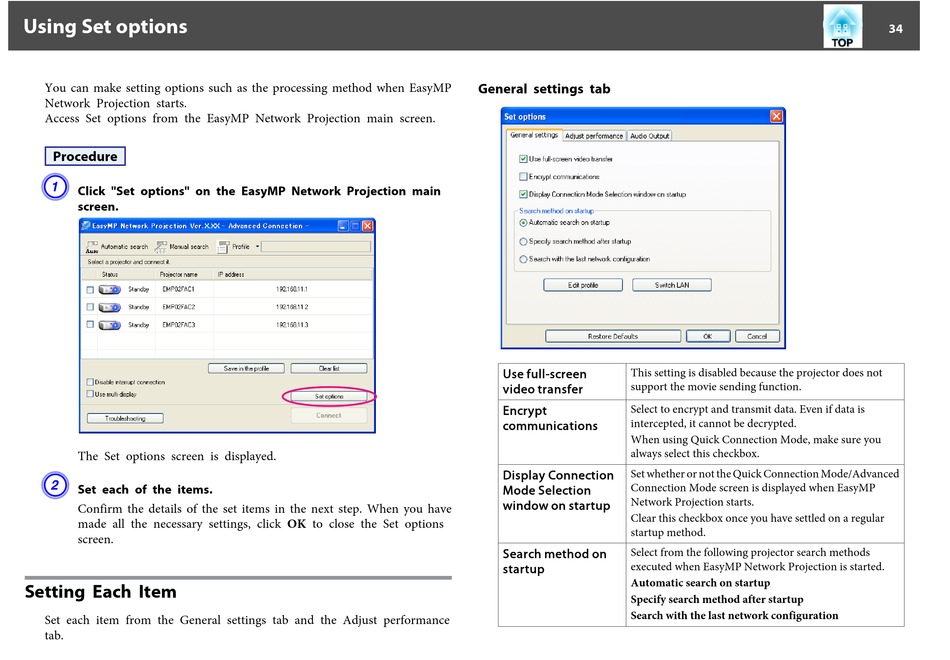Click "Set each of the items." step heading

pos(145,490)
